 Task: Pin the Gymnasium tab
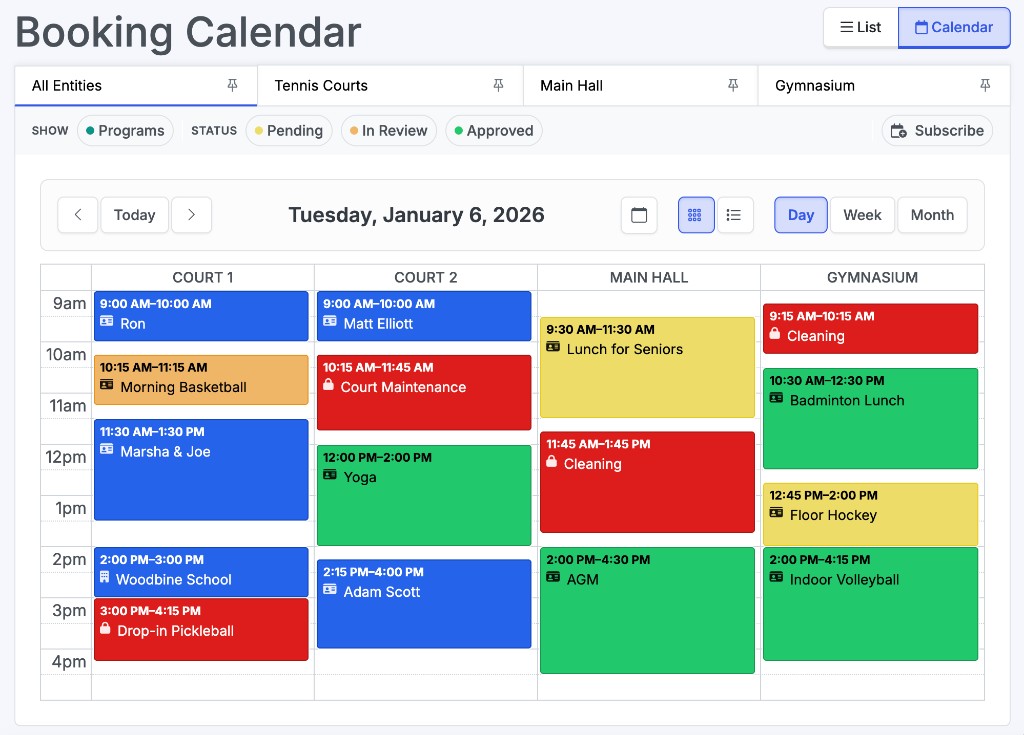click(985, 86)
